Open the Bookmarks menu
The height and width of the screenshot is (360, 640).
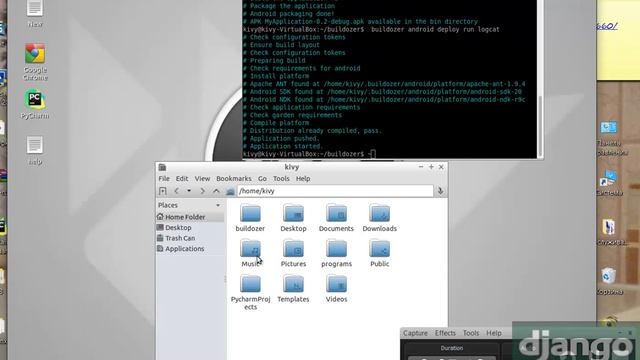tap(234, 179)
